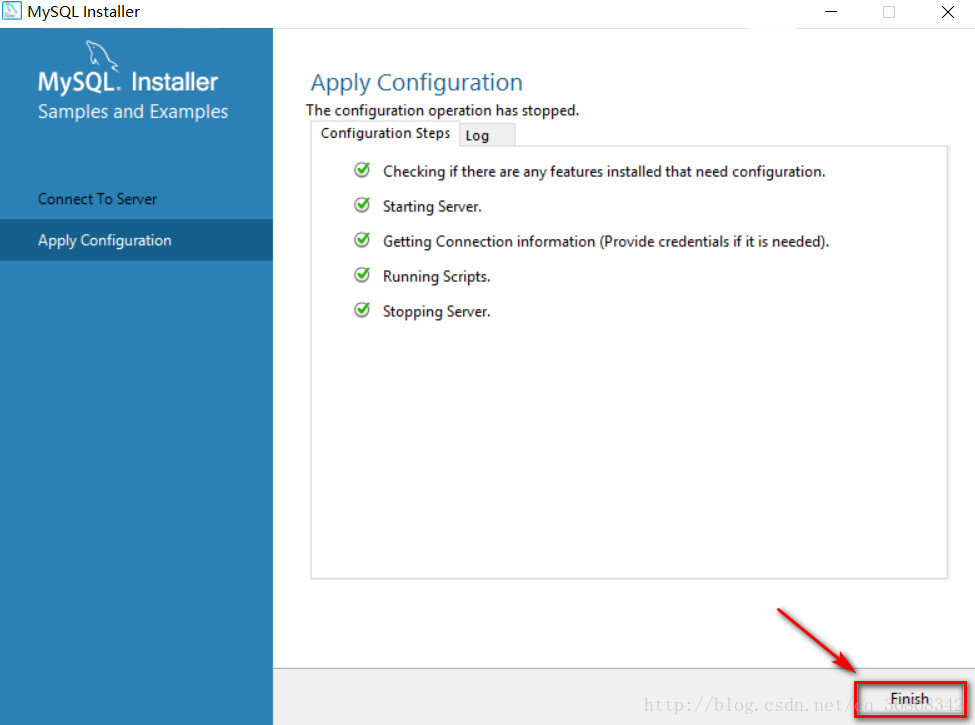This screenshot has height=725, width=975.
Task: Close the MySQL Installer window
Action: coord(948,12)
